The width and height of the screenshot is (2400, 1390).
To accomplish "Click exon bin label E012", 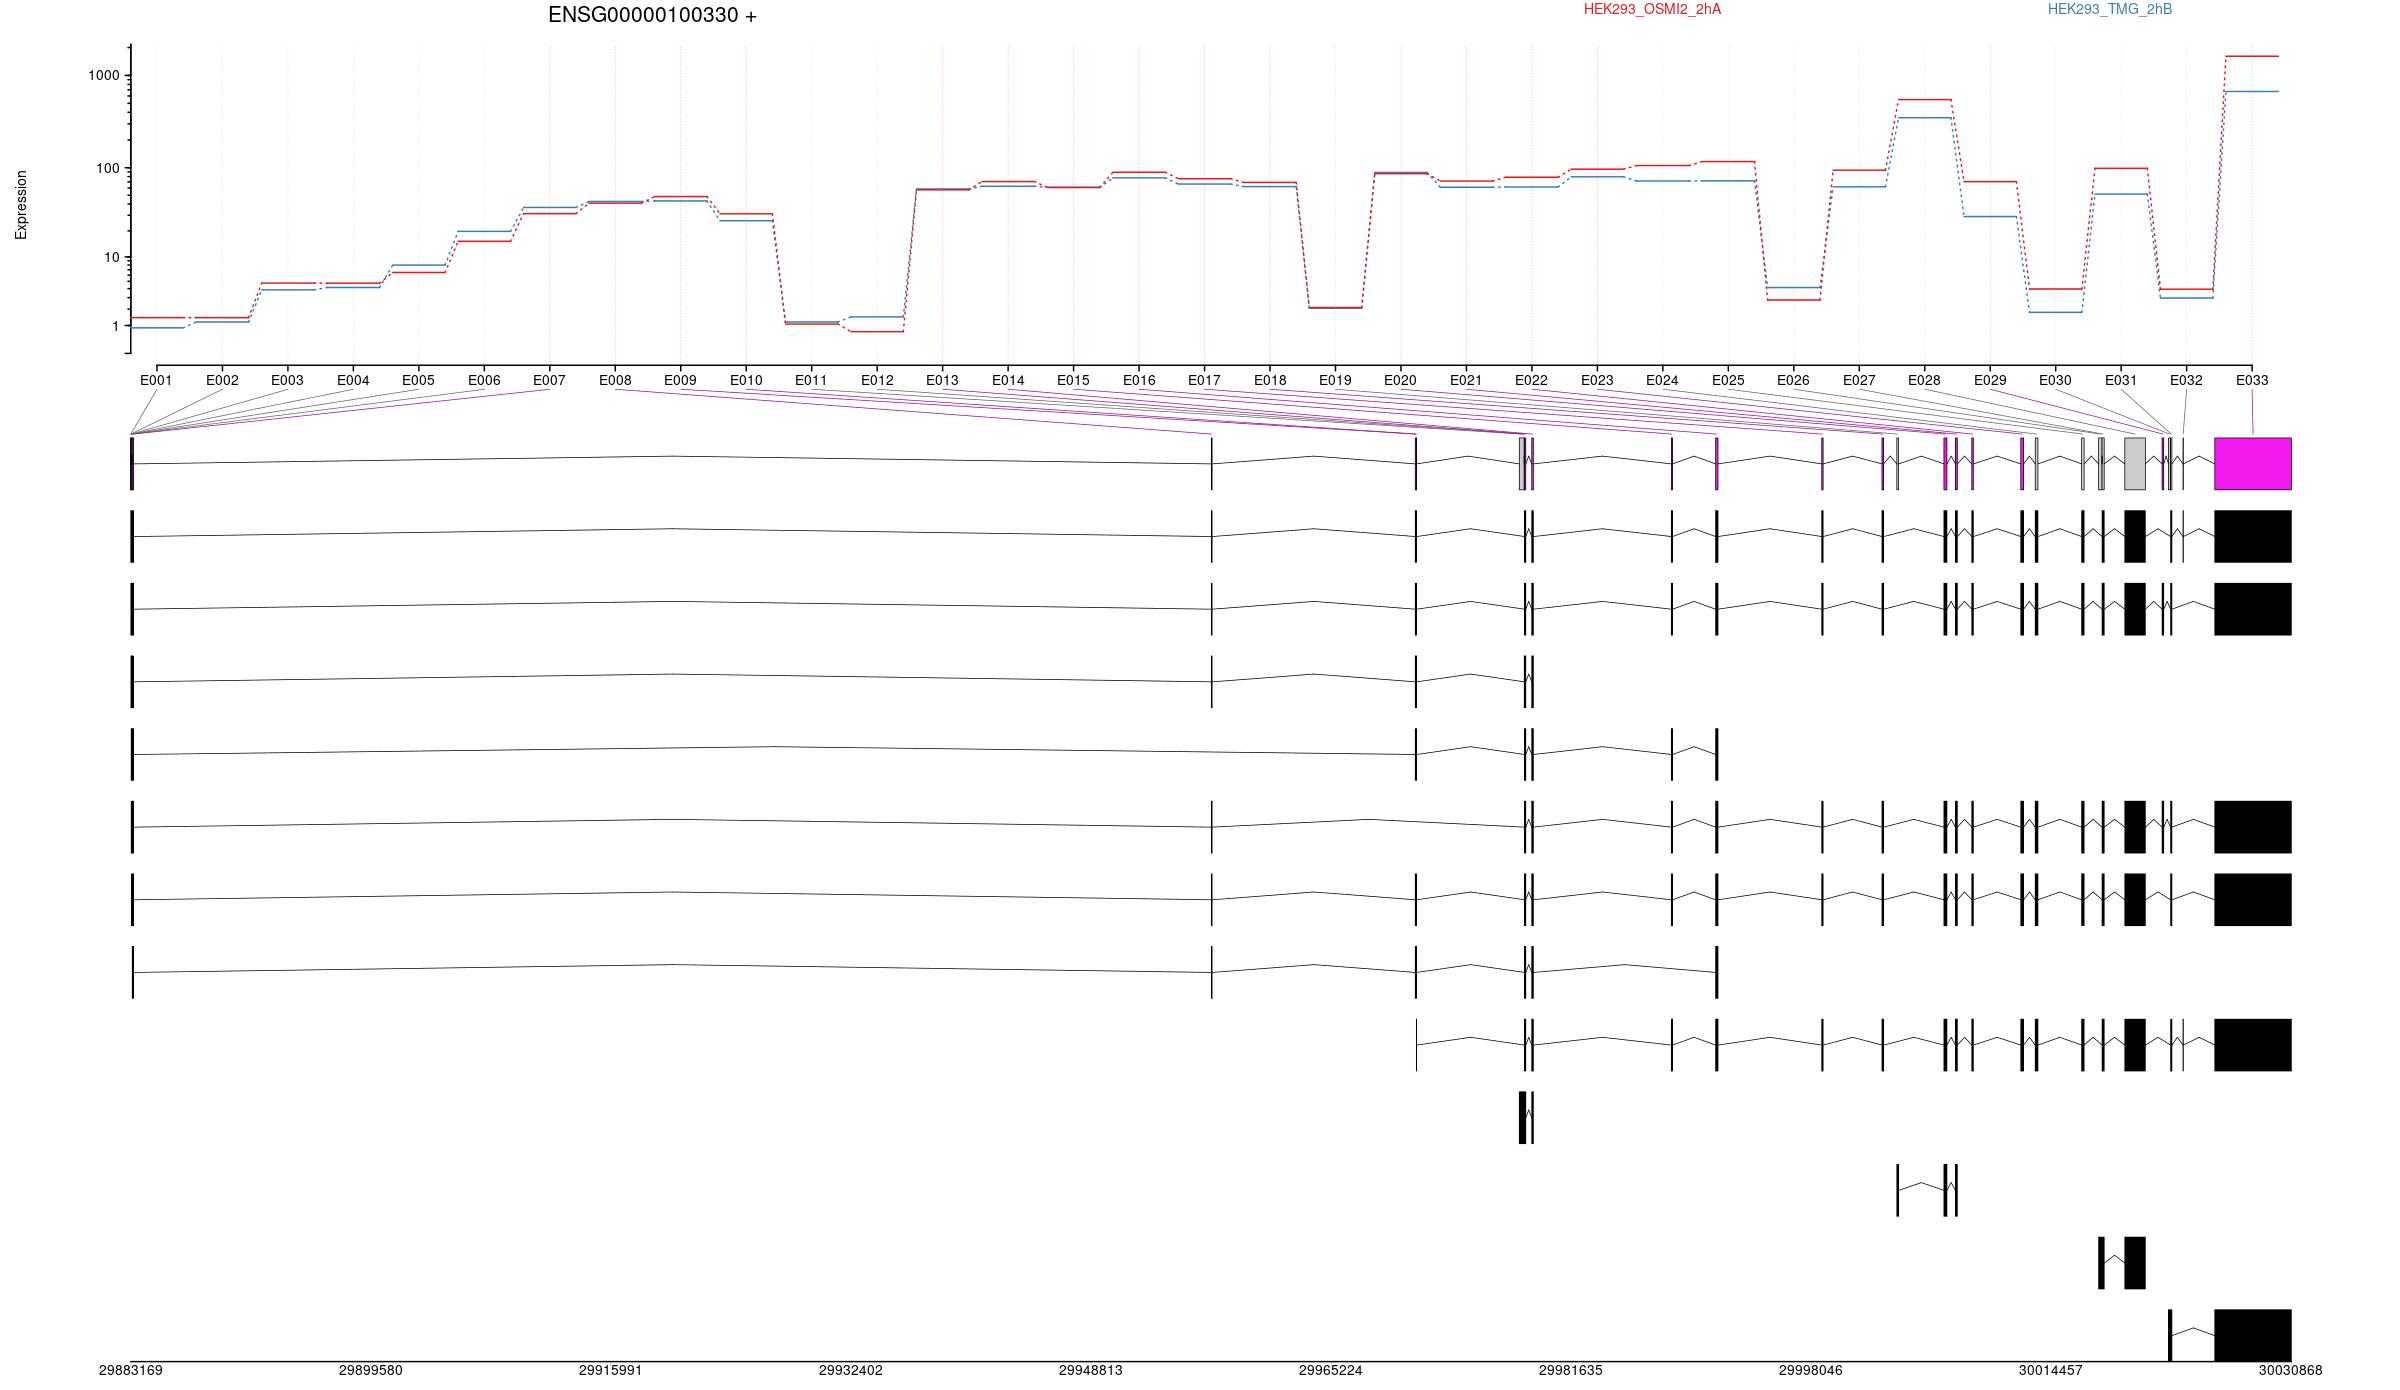I will point(877,380).
